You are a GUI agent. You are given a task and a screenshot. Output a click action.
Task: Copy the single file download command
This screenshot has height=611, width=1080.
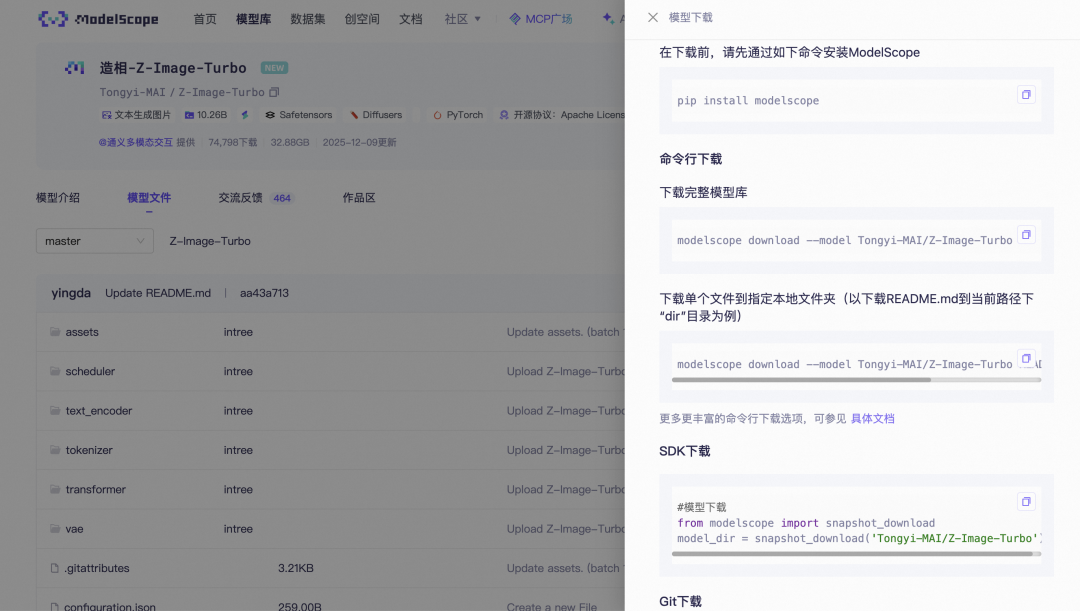[x=1026, y=359]
